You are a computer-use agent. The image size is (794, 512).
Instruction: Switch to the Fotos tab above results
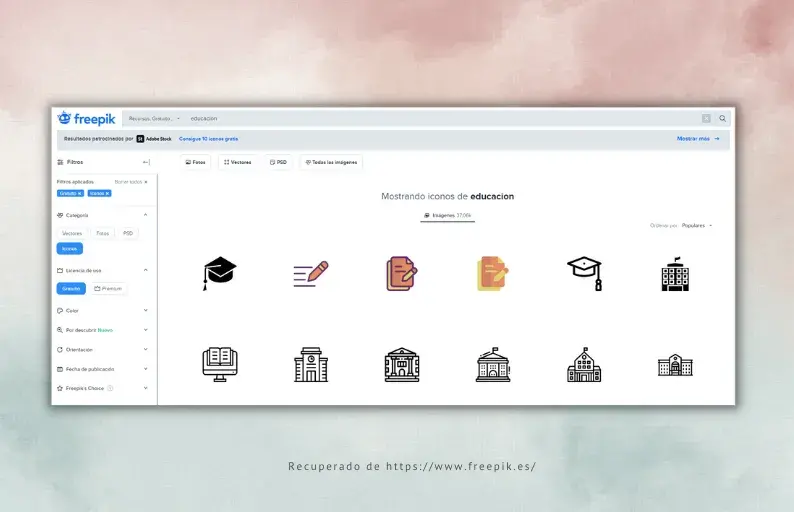195,163
